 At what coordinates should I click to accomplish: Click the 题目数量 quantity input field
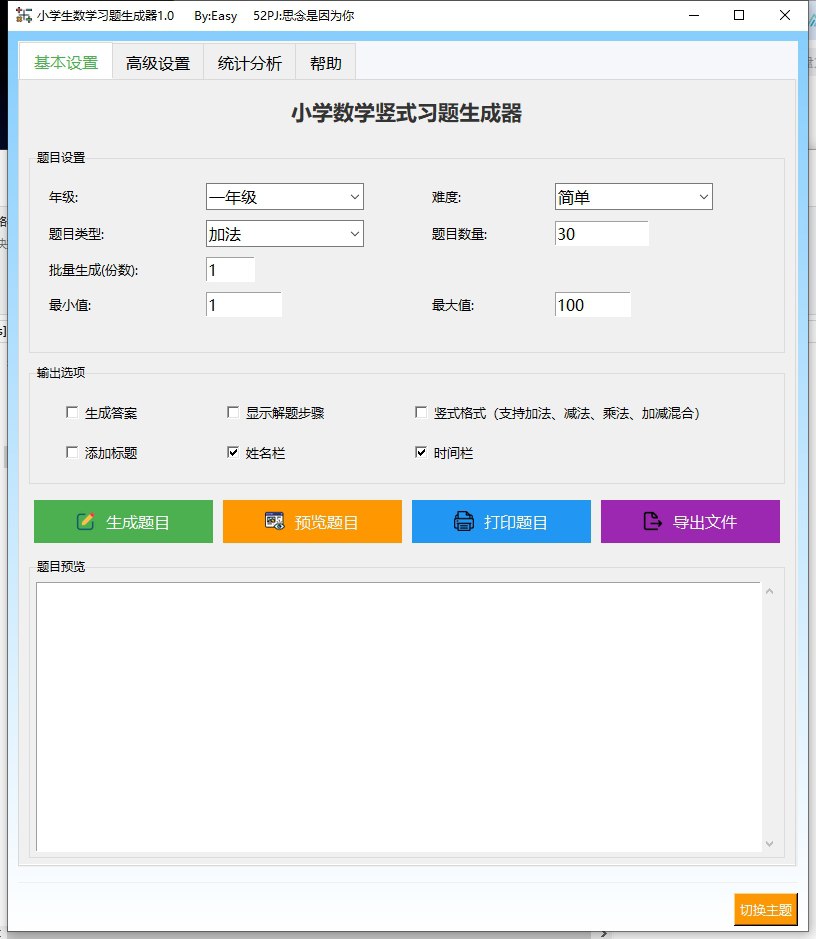coord(601,232)
